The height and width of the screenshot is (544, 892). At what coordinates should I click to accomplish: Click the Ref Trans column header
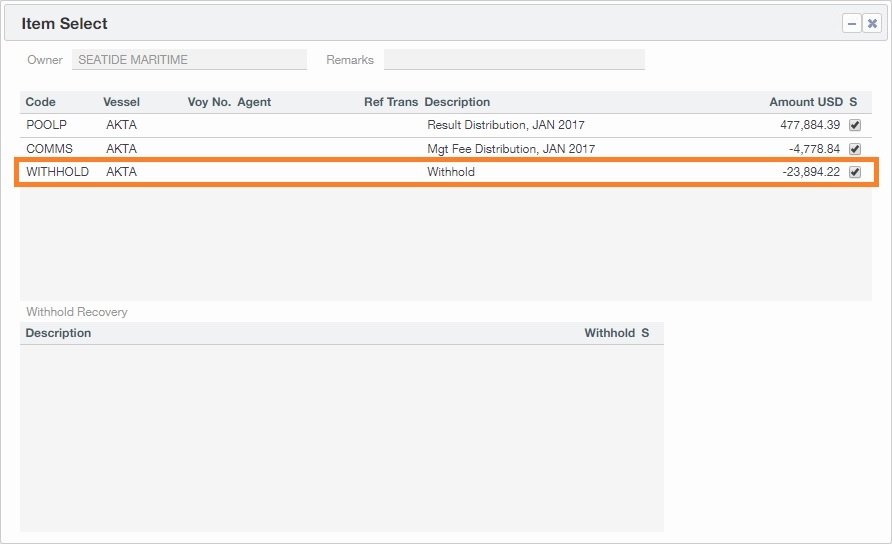[x=391, y=102]
